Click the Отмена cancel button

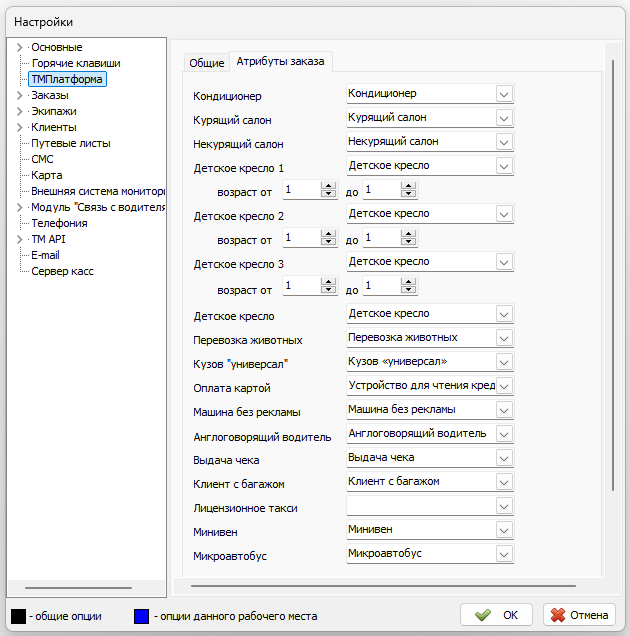[578, 614]
